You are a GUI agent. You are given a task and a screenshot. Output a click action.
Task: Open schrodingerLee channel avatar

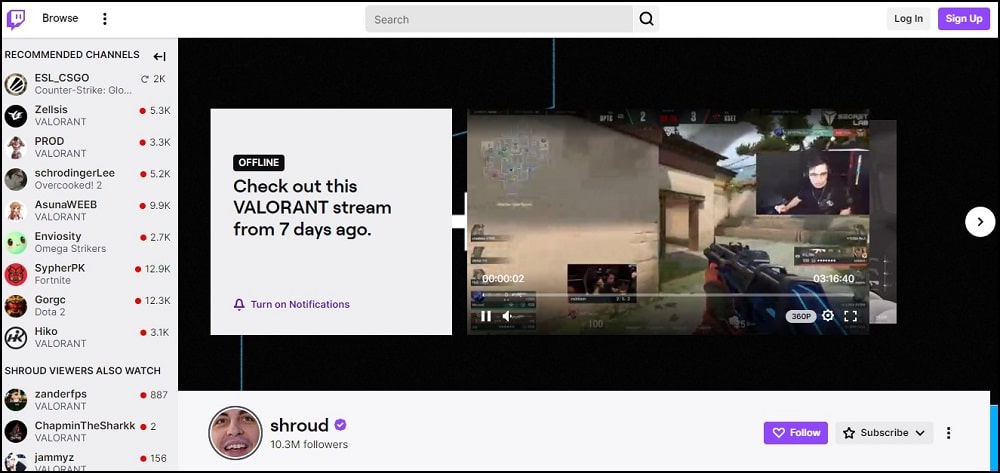[16, 179]
